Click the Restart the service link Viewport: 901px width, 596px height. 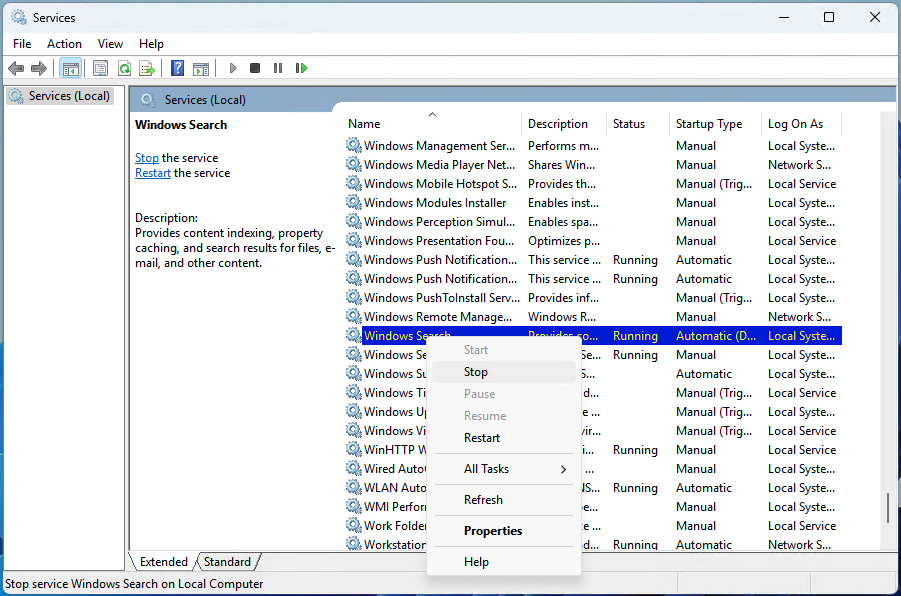[152, 172]
